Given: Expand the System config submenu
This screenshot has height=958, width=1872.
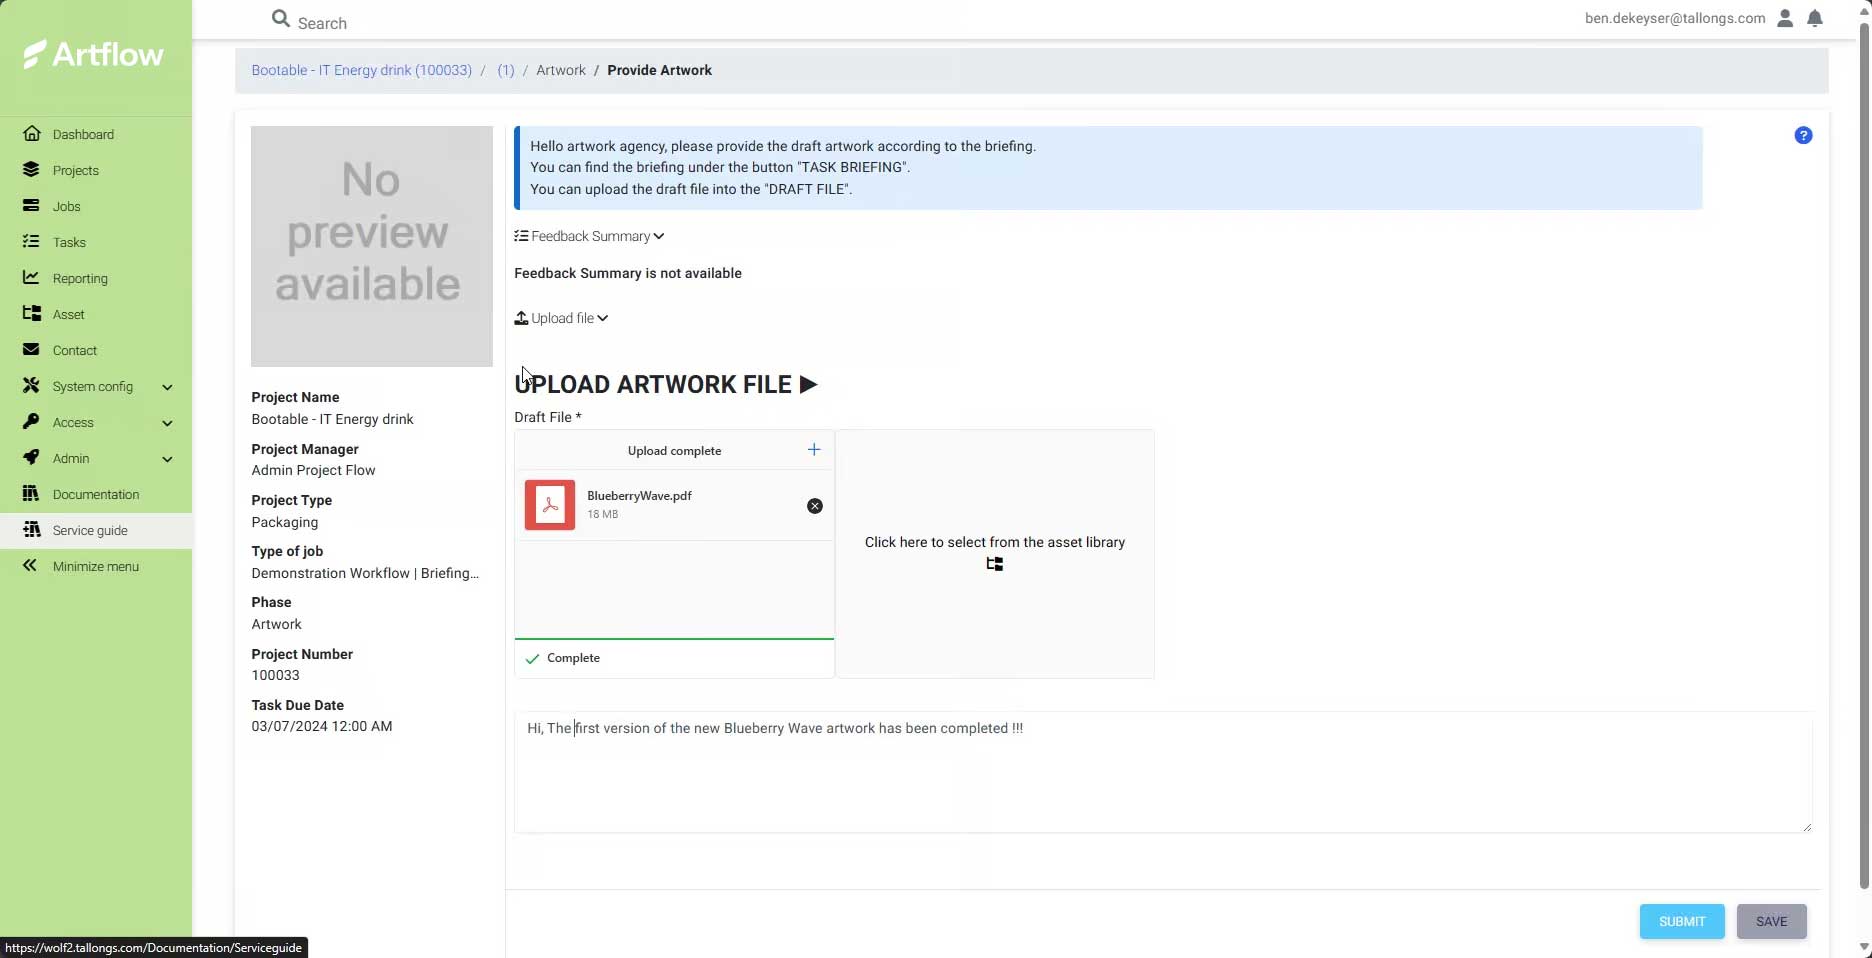Looking at the screenshot, I should coord(167,387).
